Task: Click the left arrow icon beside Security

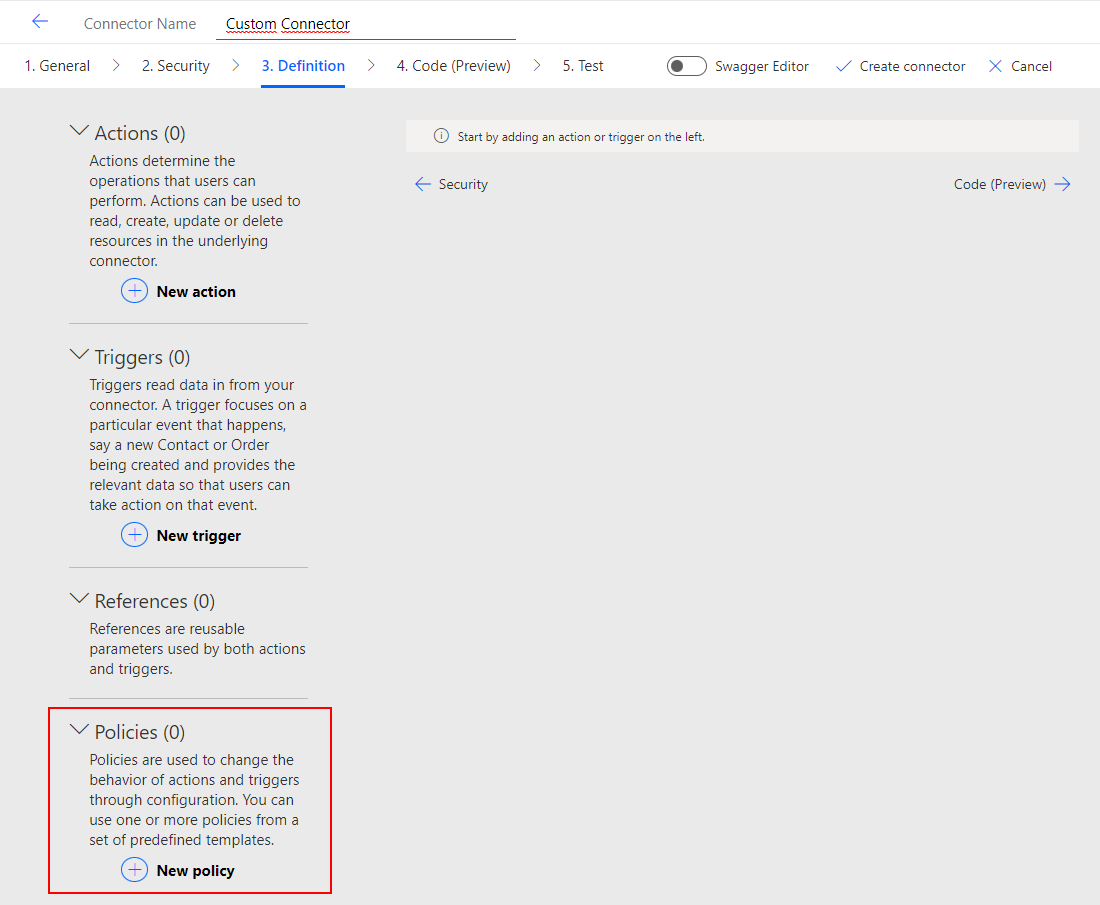Action: (423, 184)
